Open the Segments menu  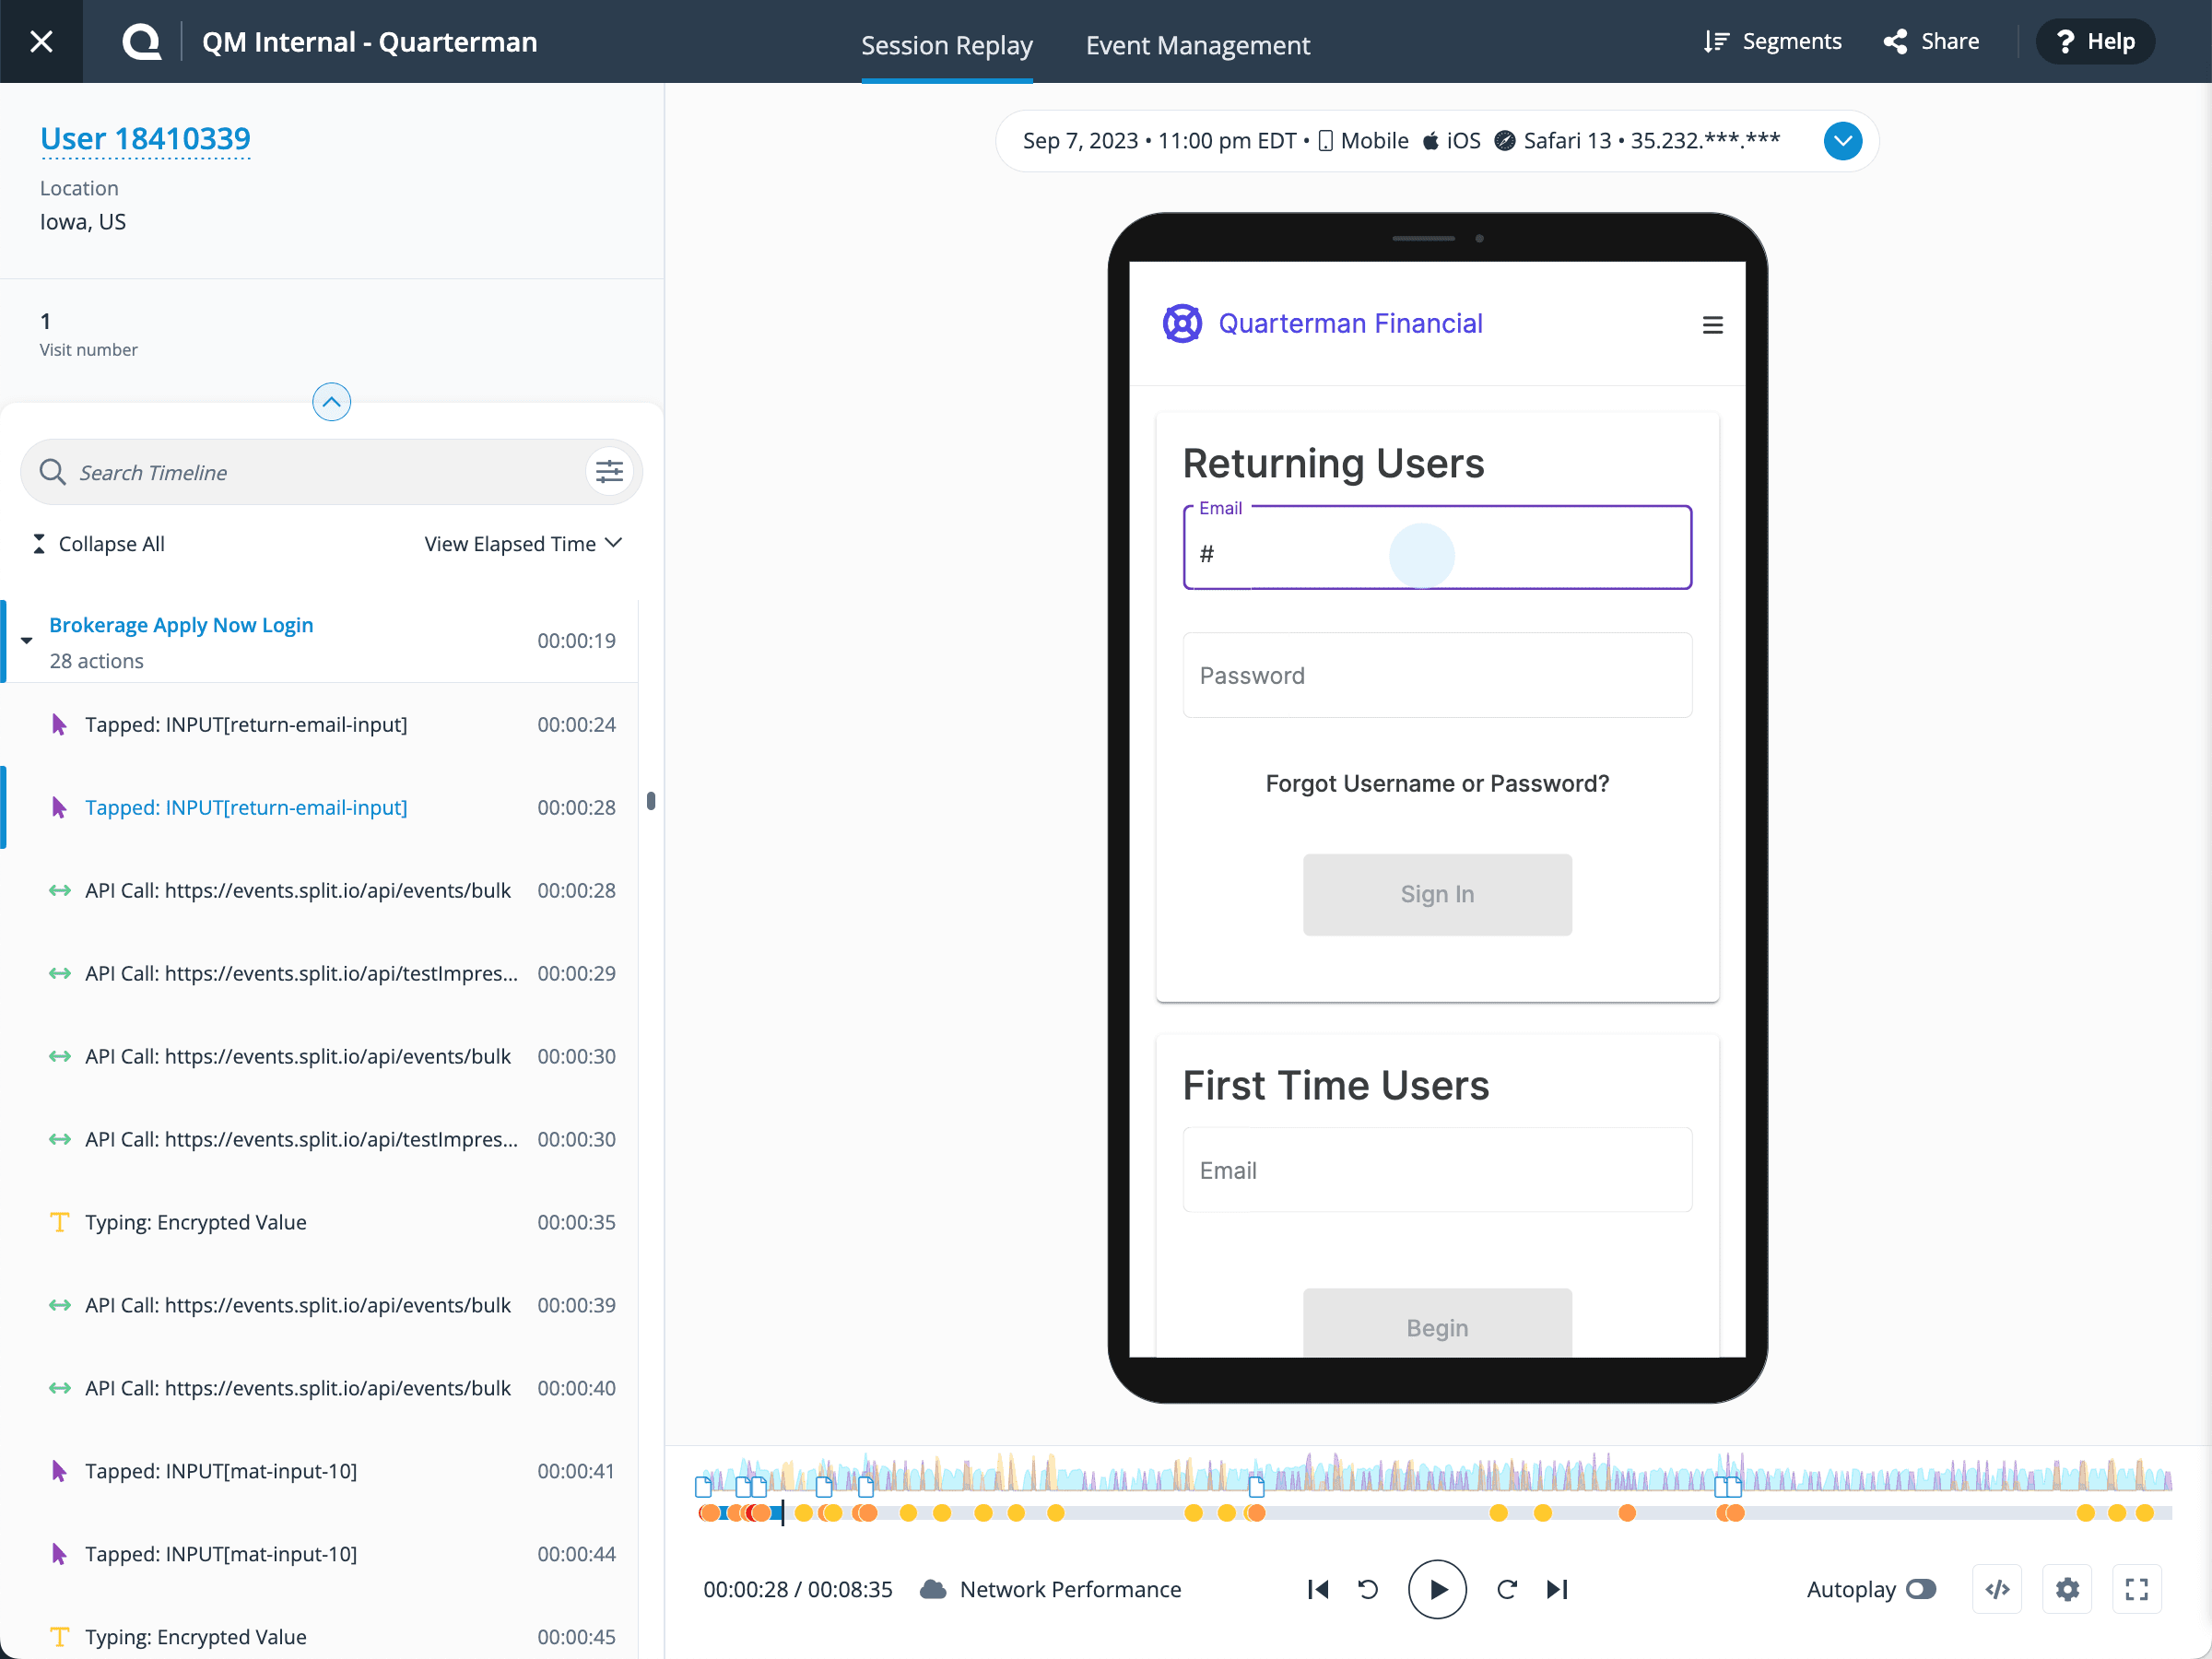1772,41
